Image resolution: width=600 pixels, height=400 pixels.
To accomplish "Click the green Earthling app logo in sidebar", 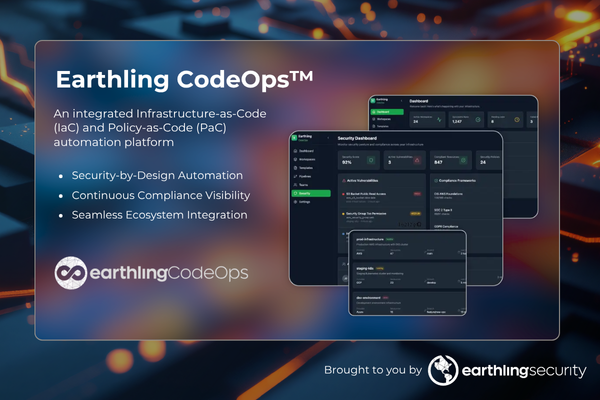I will (295, 135).
